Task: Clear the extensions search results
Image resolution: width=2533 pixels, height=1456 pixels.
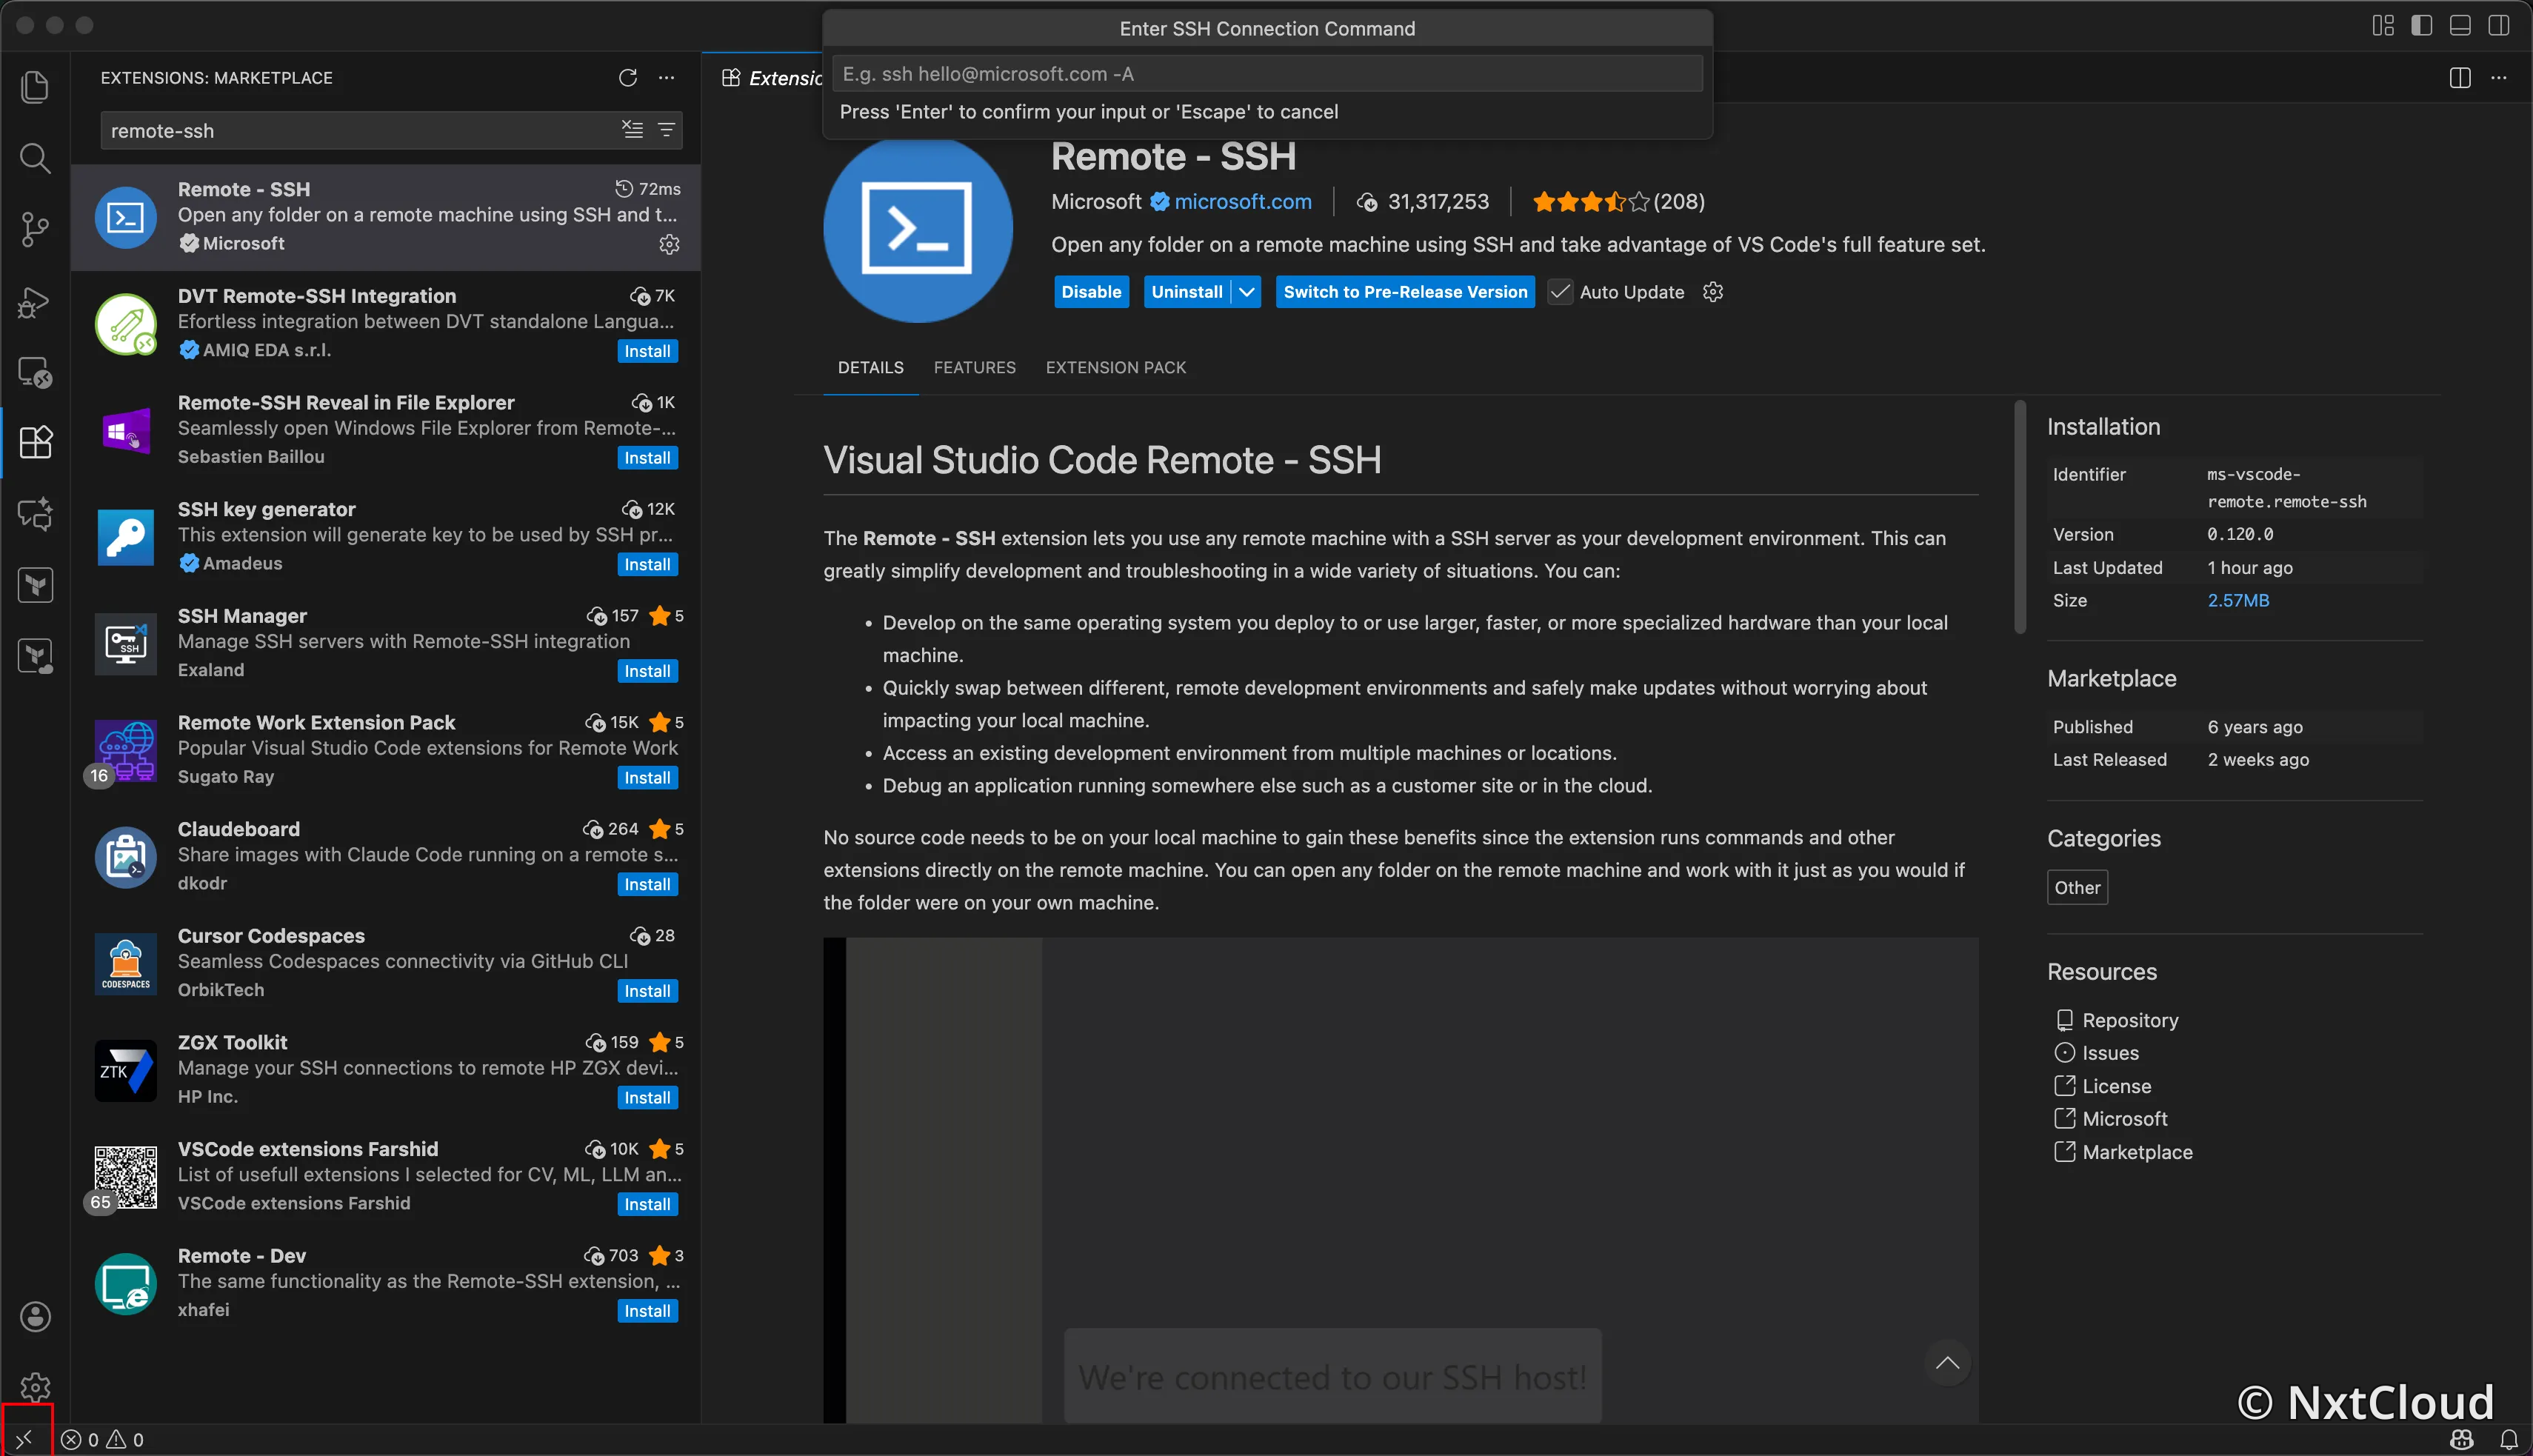Action: coord(632,130)
